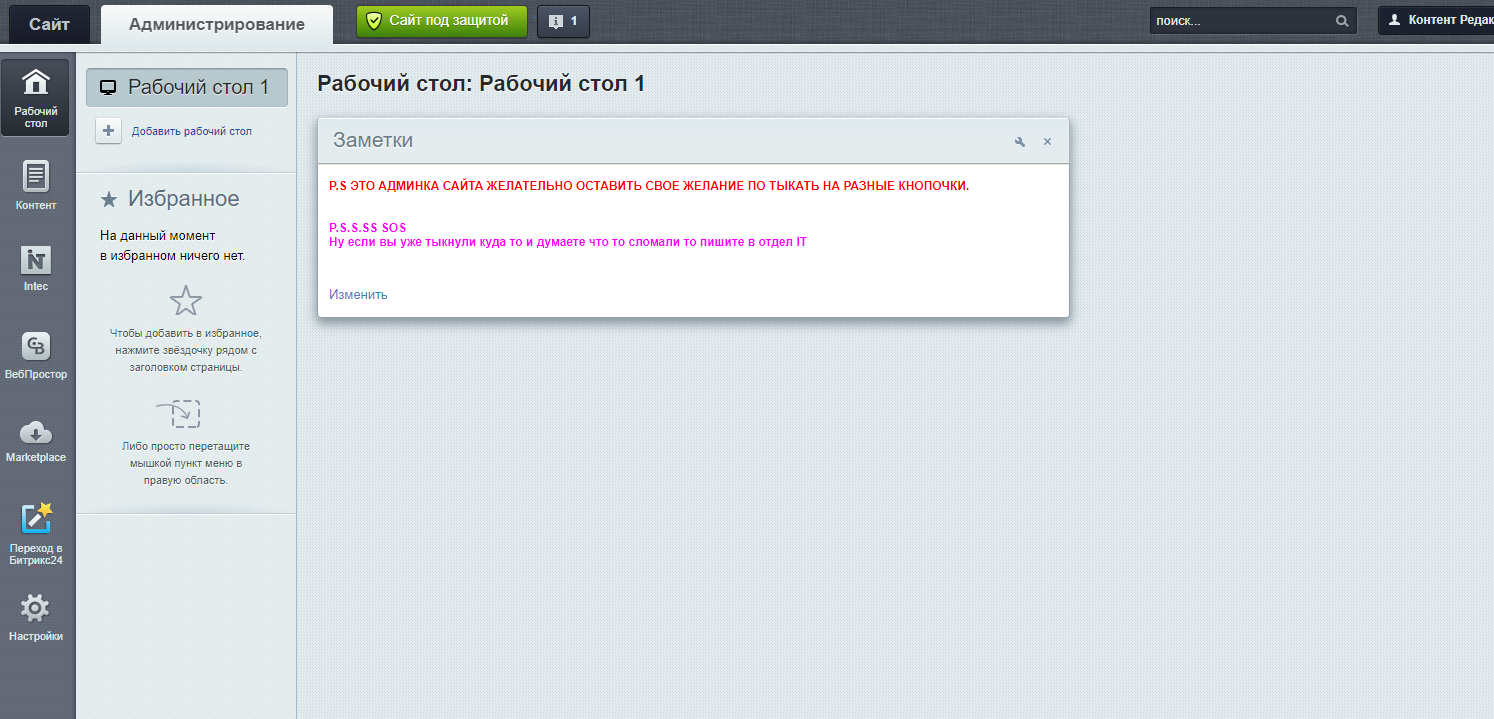This screenshot has width=1494, height=719.
Task: Open the Intec sidebar module
Action: tap(36, 268)
